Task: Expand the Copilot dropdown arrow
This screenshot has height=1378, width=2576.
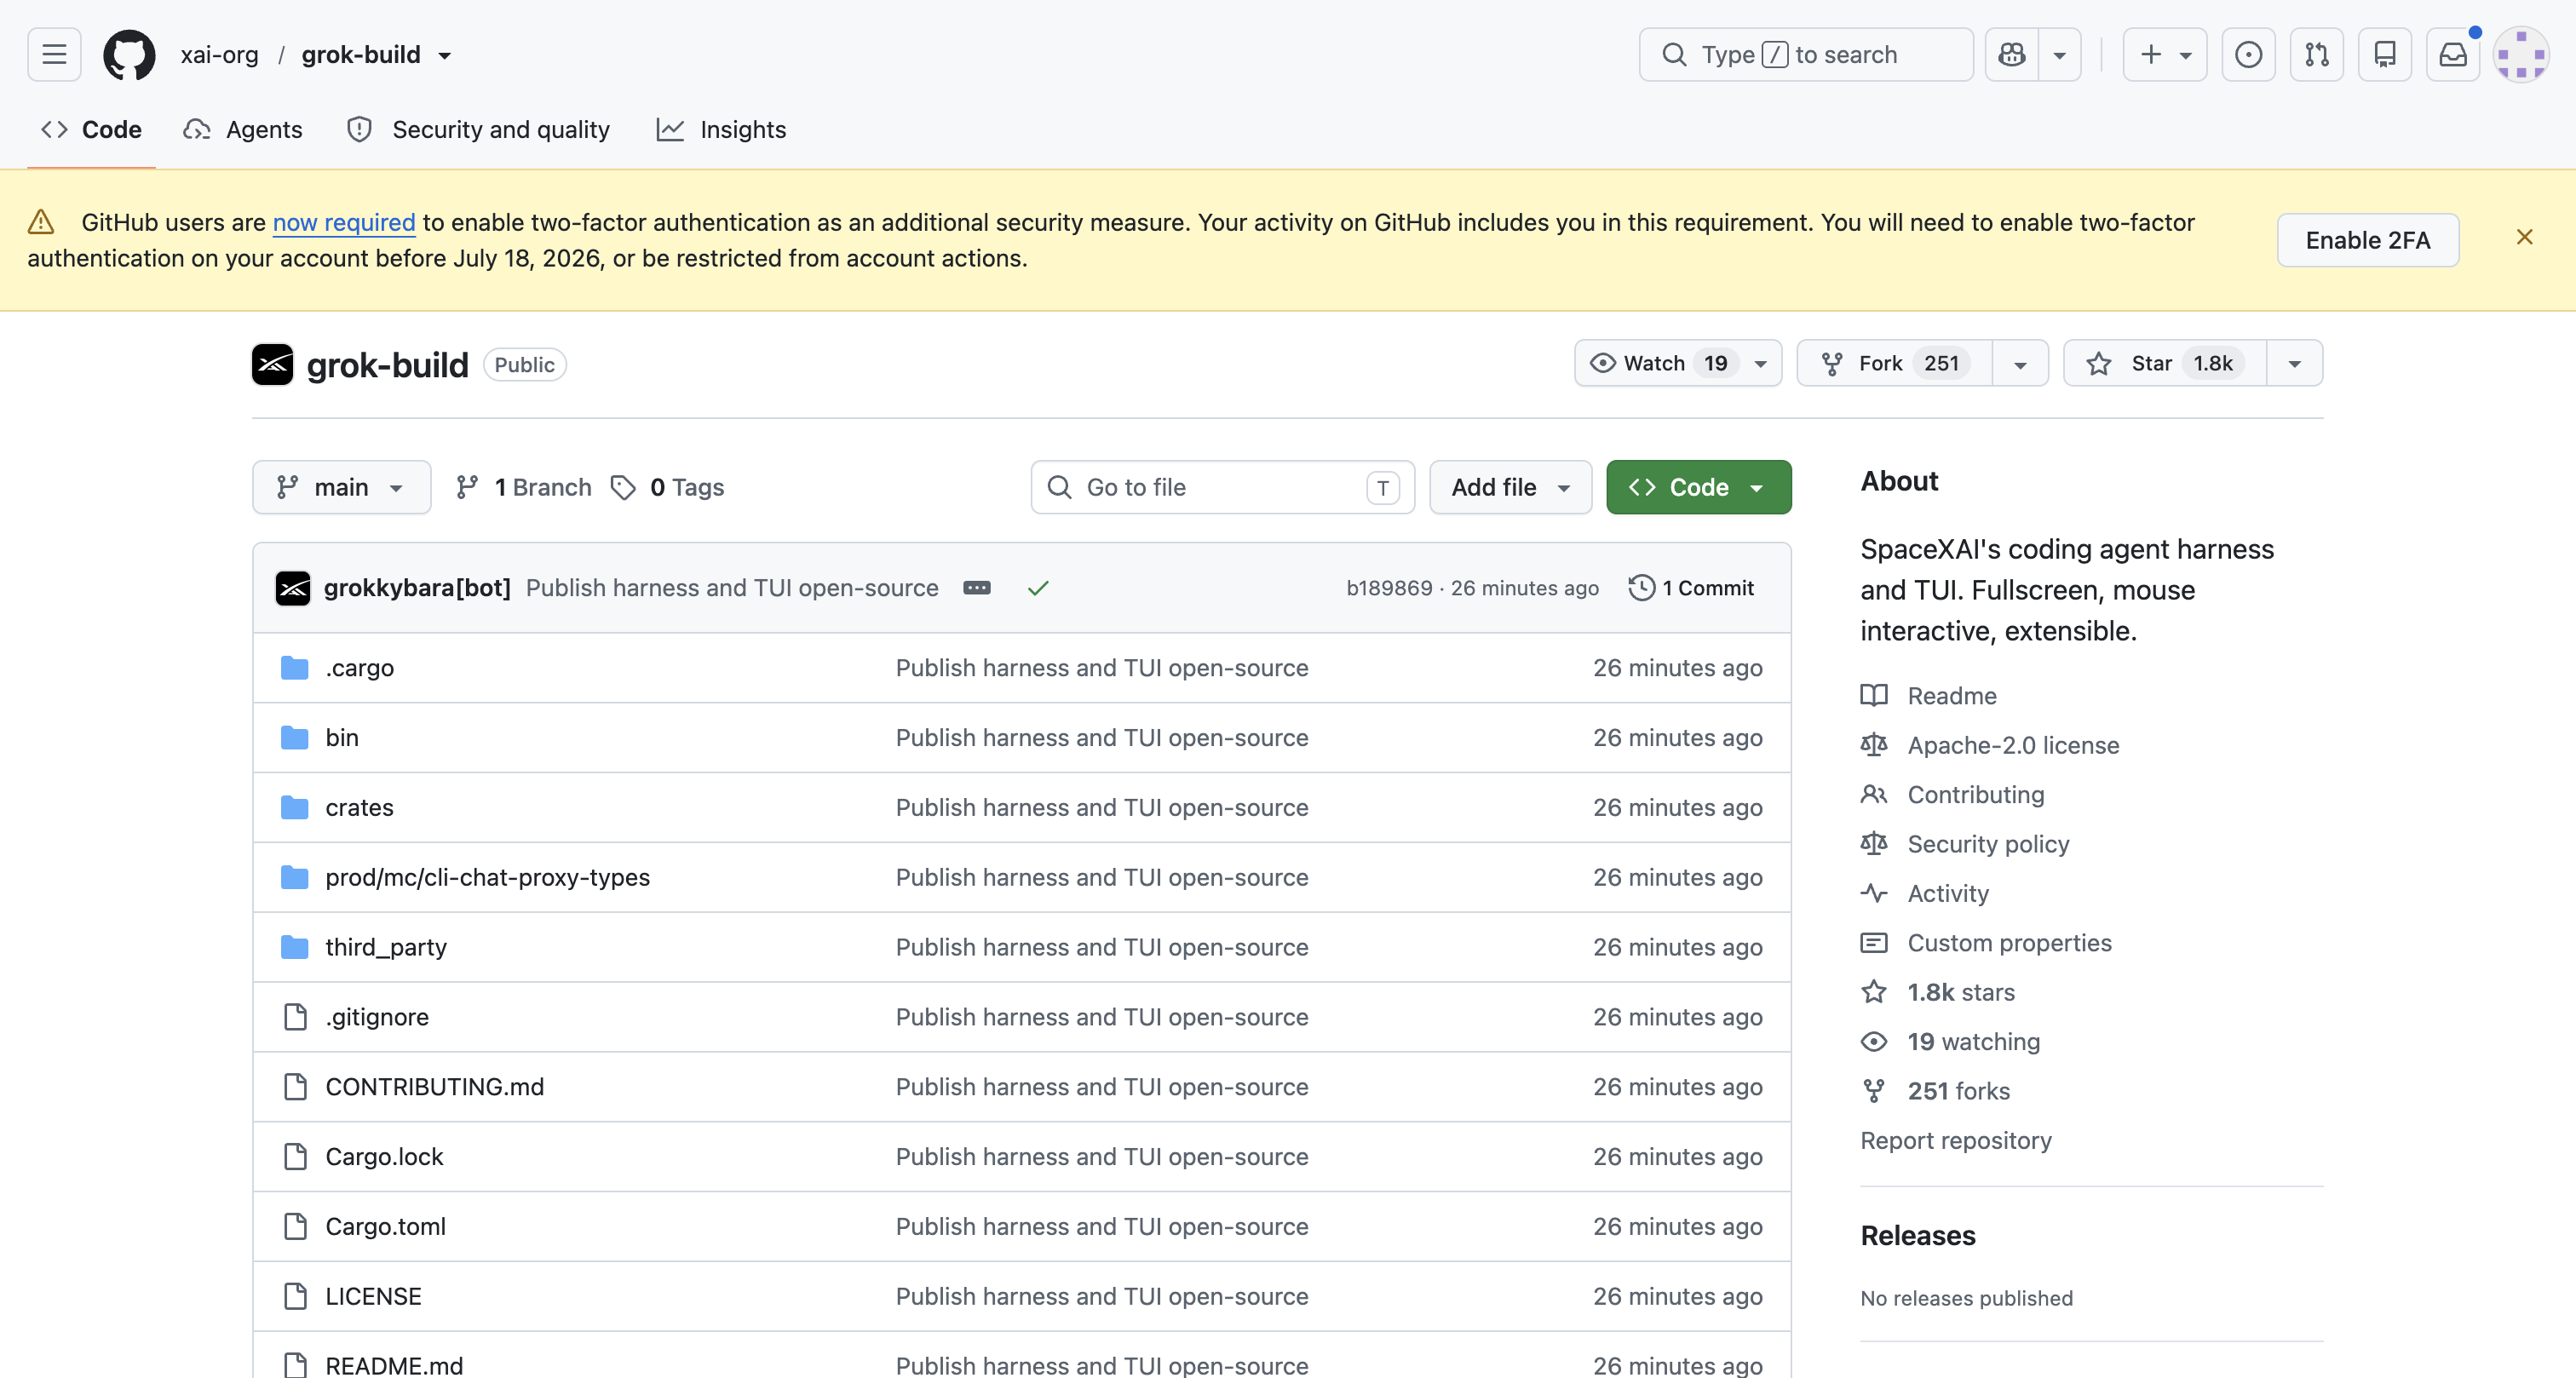Action: (2059, 54)
